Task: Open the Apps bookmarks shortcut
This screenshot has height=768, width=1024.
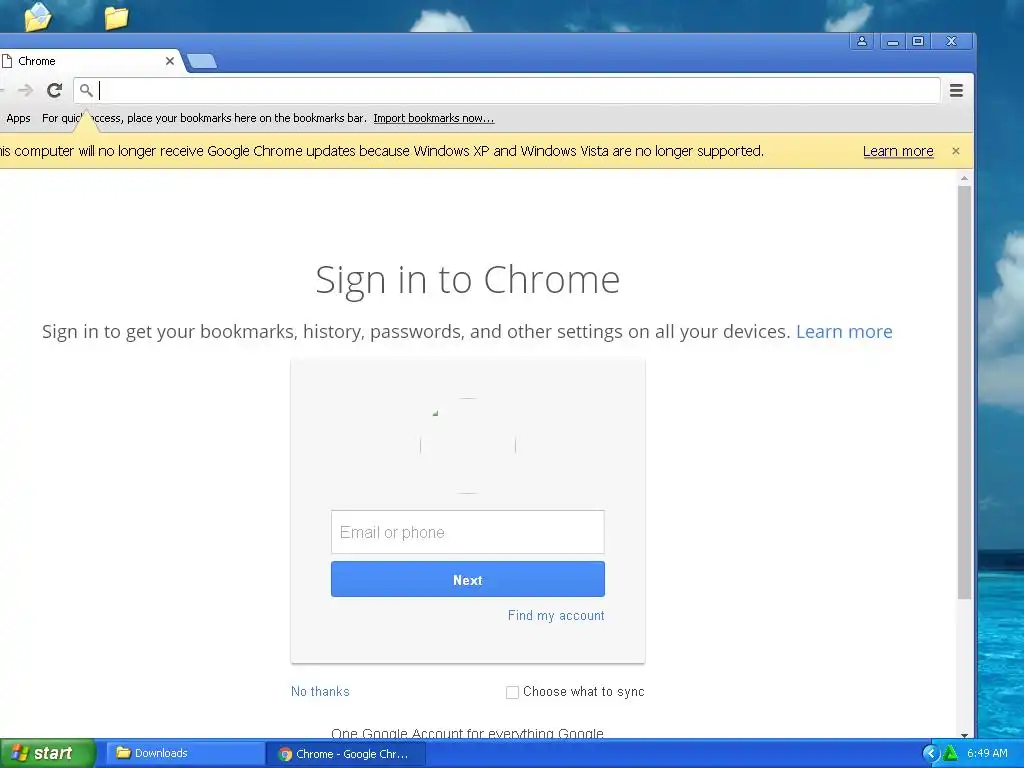Action: click(18, 118)
